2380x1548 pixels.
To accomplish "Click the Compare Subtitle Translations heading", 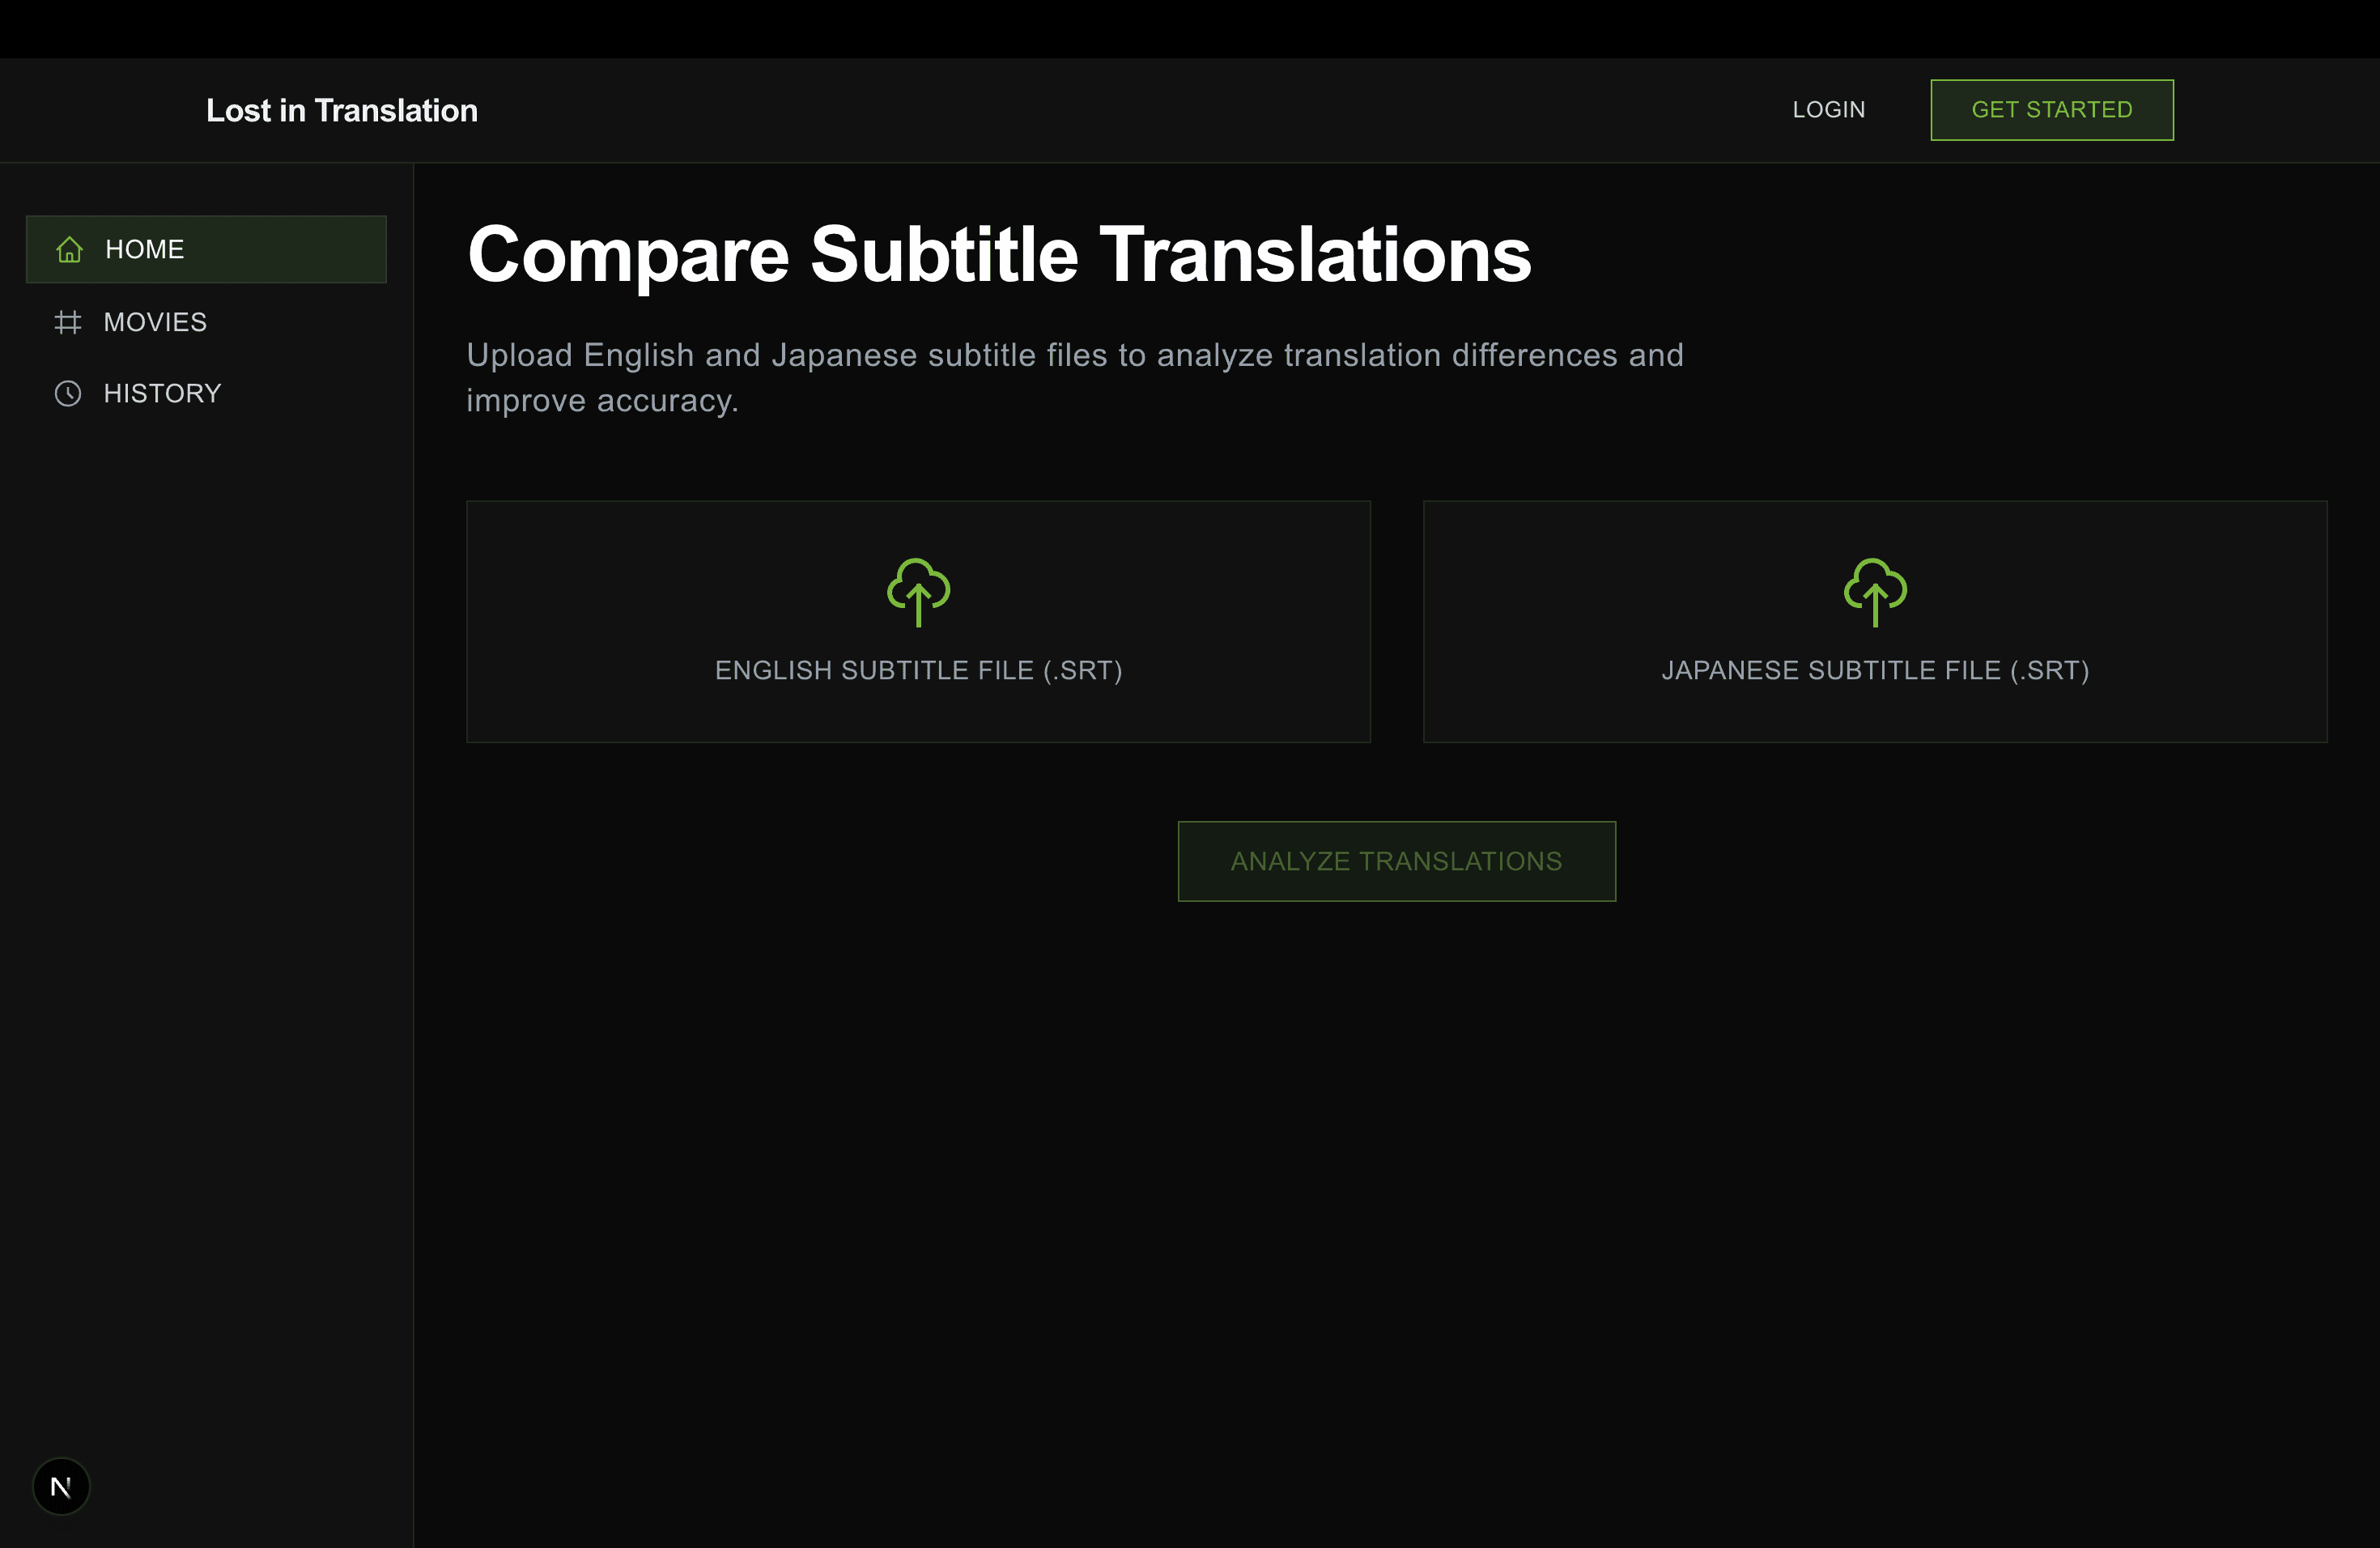I will point(998,254).
